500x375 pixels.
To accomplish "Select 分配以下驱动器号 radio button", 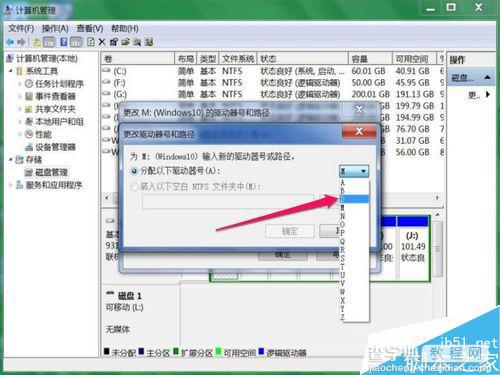I will [x=134, y=171].
